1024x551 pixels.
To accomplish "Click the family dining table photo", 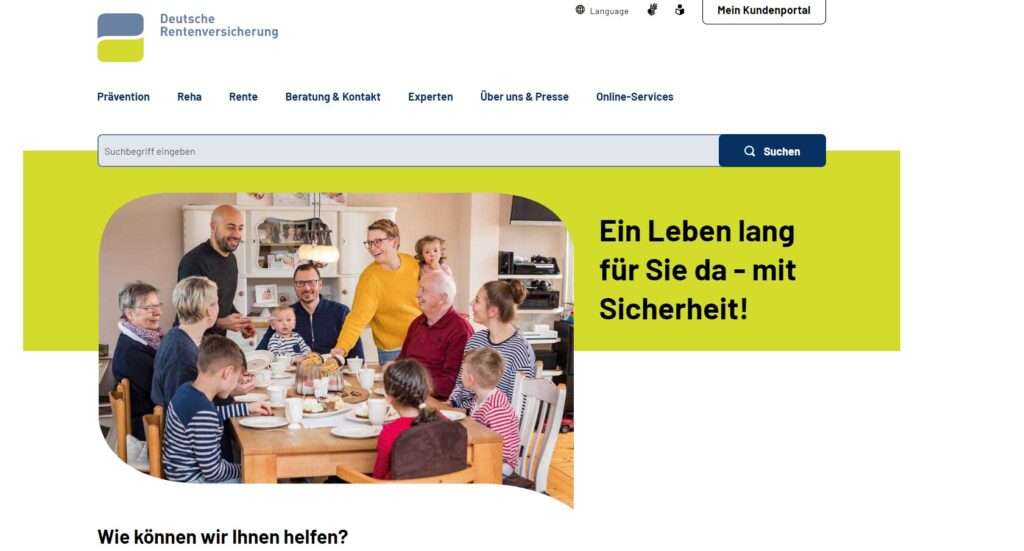I will click(x=336, y=349).
